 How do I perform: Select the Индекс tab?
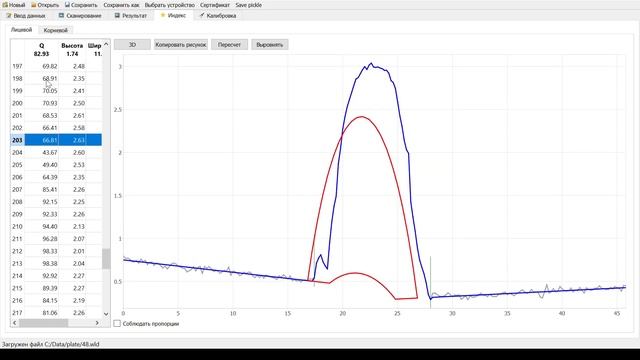tap(173, 16)
